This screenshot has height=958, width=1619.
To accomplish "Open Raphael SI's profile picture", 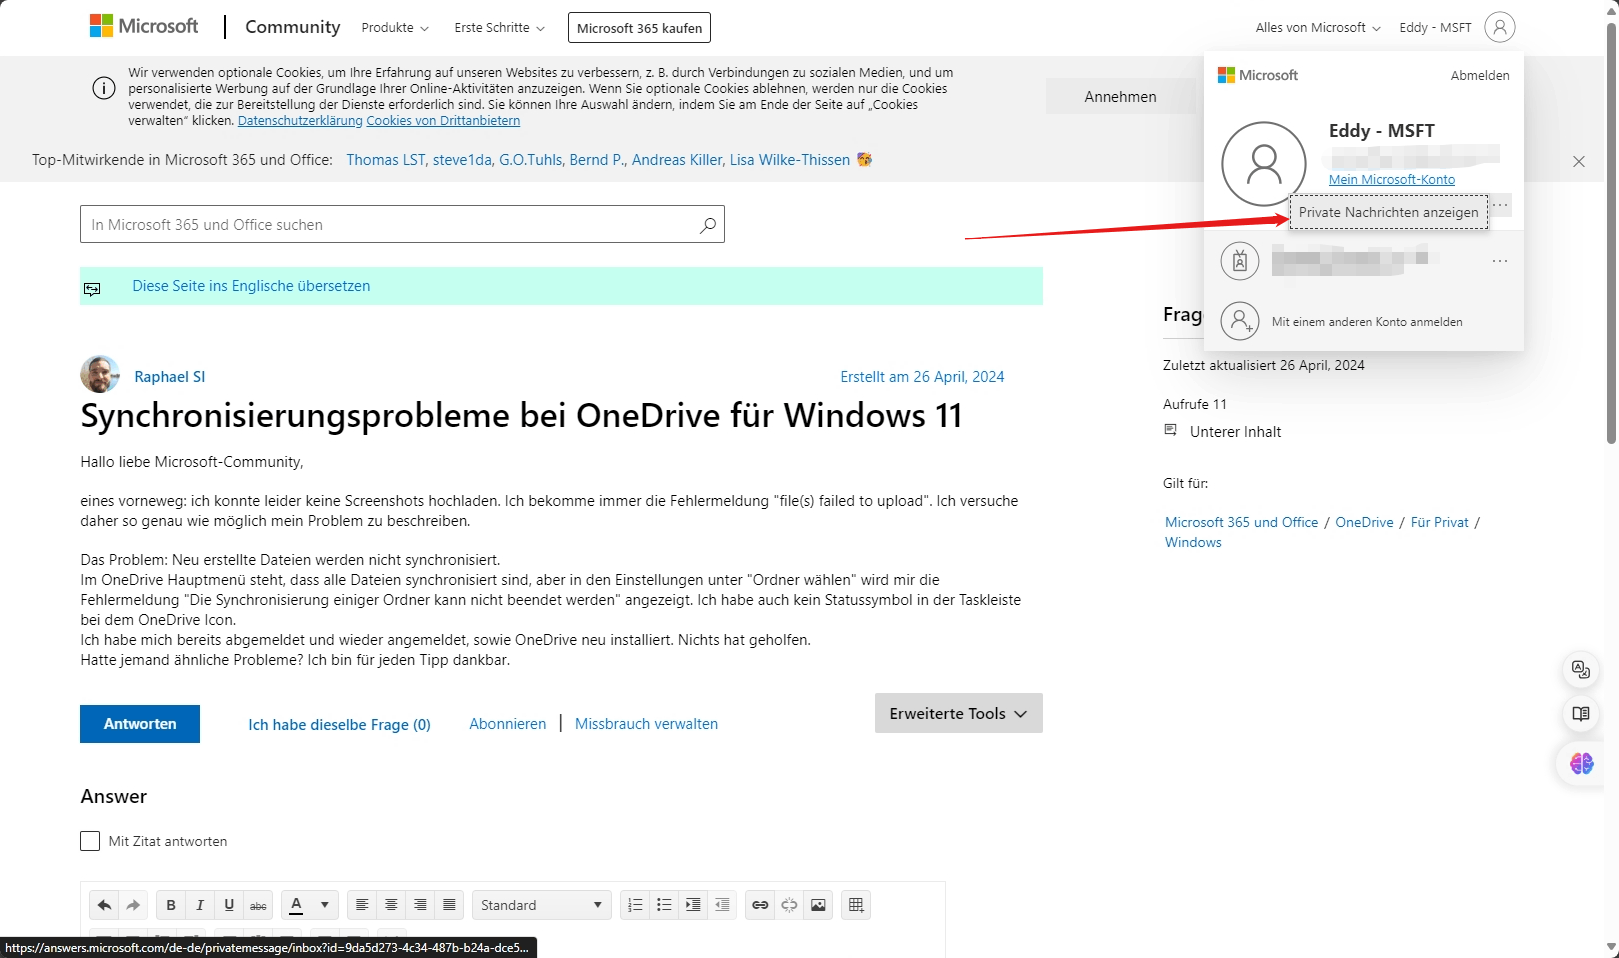I will click(100, 375).
